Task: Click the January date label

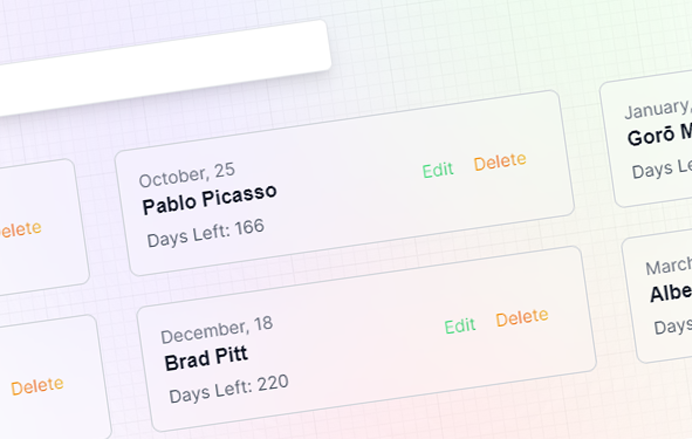Action: (658, 109)
